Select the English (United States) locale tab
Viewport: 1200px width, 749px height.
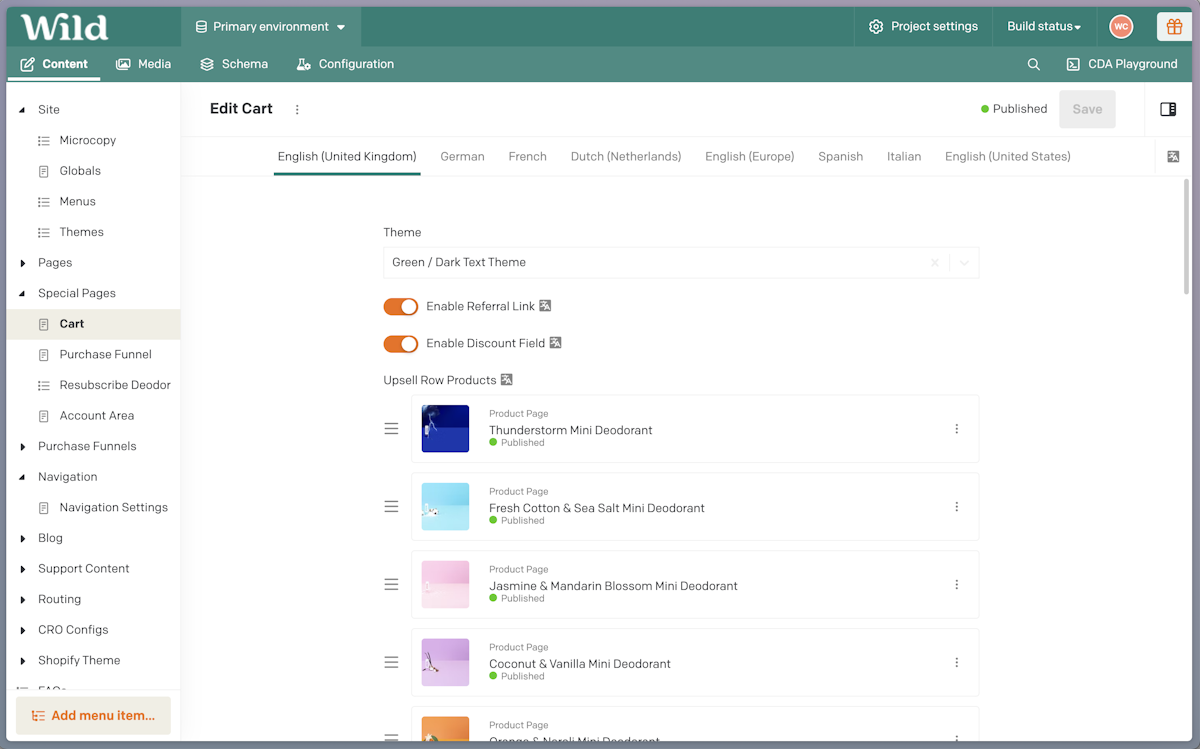[x=1008, y=157]
